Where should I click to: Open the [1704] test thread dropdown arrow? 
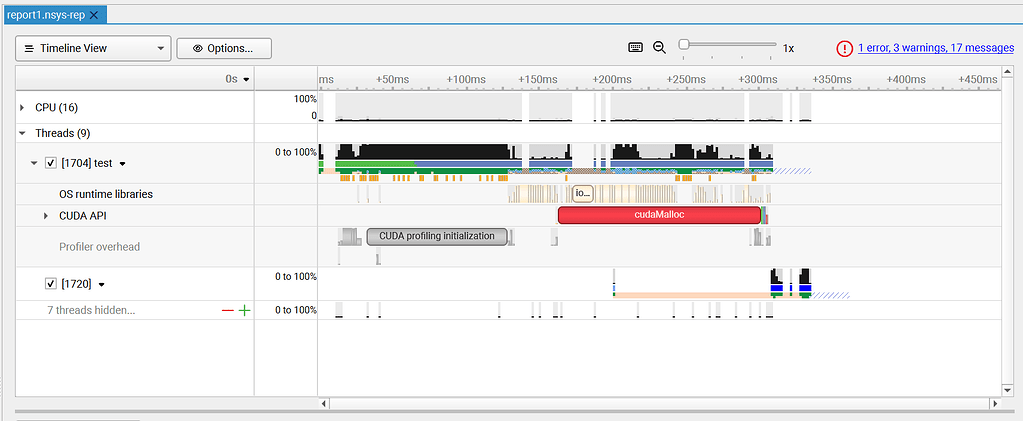(123, 164)
